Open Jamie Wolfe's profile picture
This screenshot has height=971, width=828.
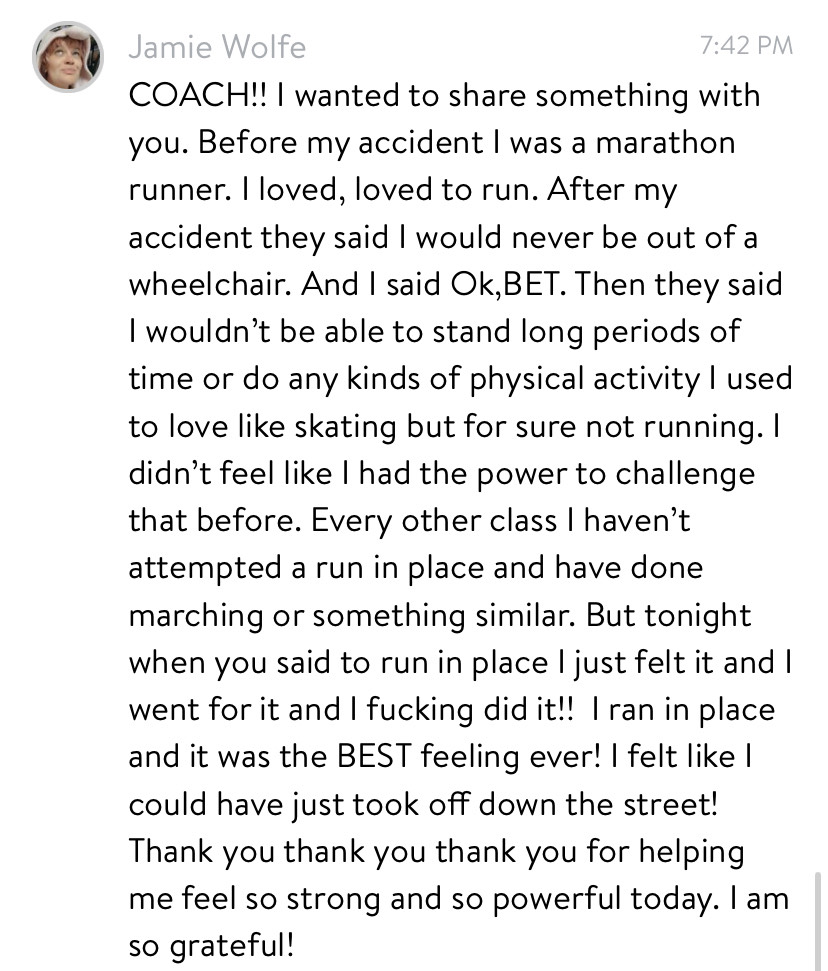click(x=68, y=57)
